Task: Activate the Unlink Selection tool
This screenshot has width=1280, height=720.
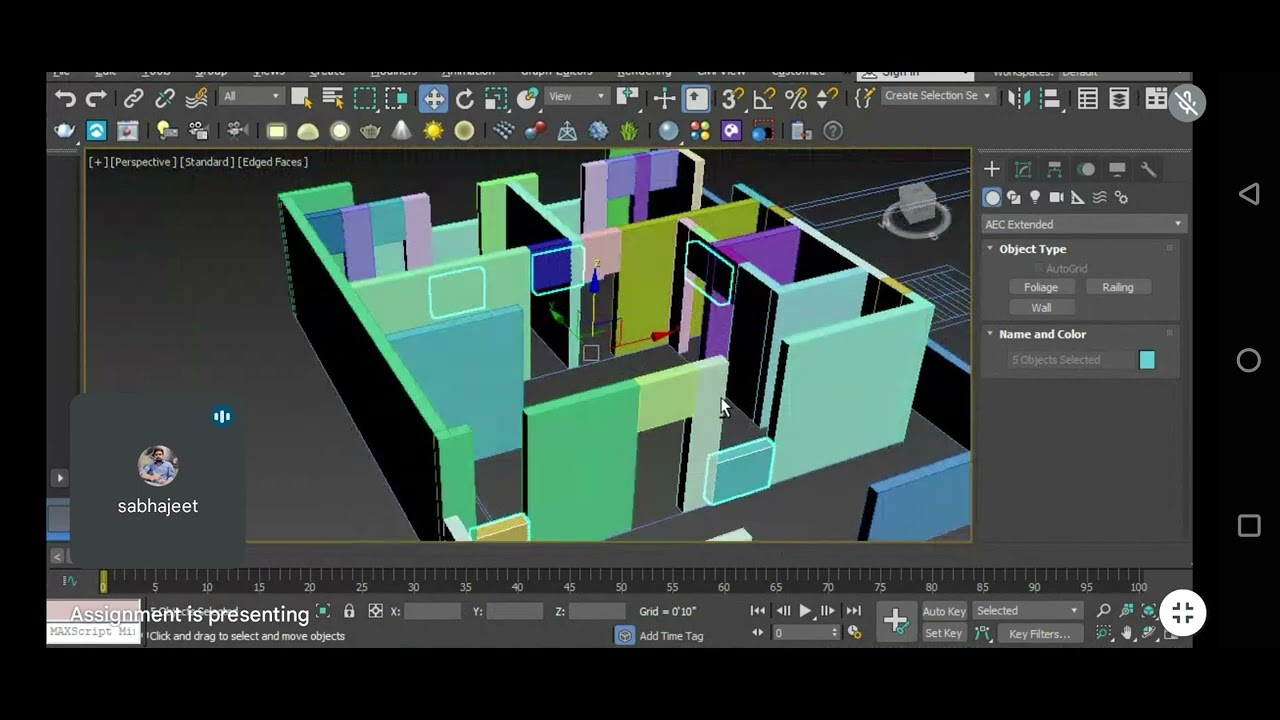Action: click(165, 98)
